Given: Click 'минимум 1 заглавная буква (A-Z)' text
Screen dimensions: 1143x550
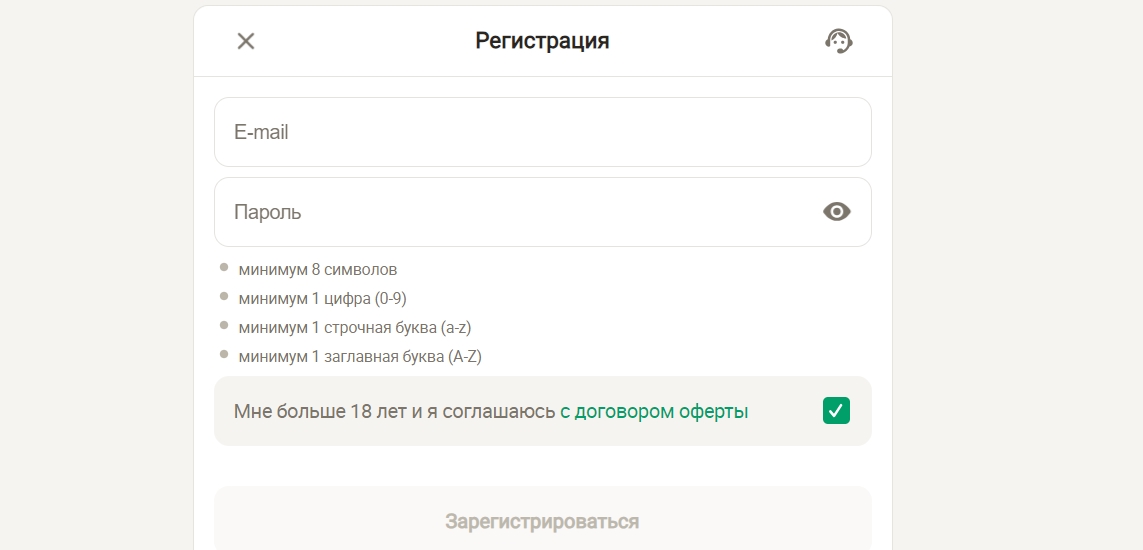Looking at the screenshot, I should pyautogui.click(x=360, y=357).
